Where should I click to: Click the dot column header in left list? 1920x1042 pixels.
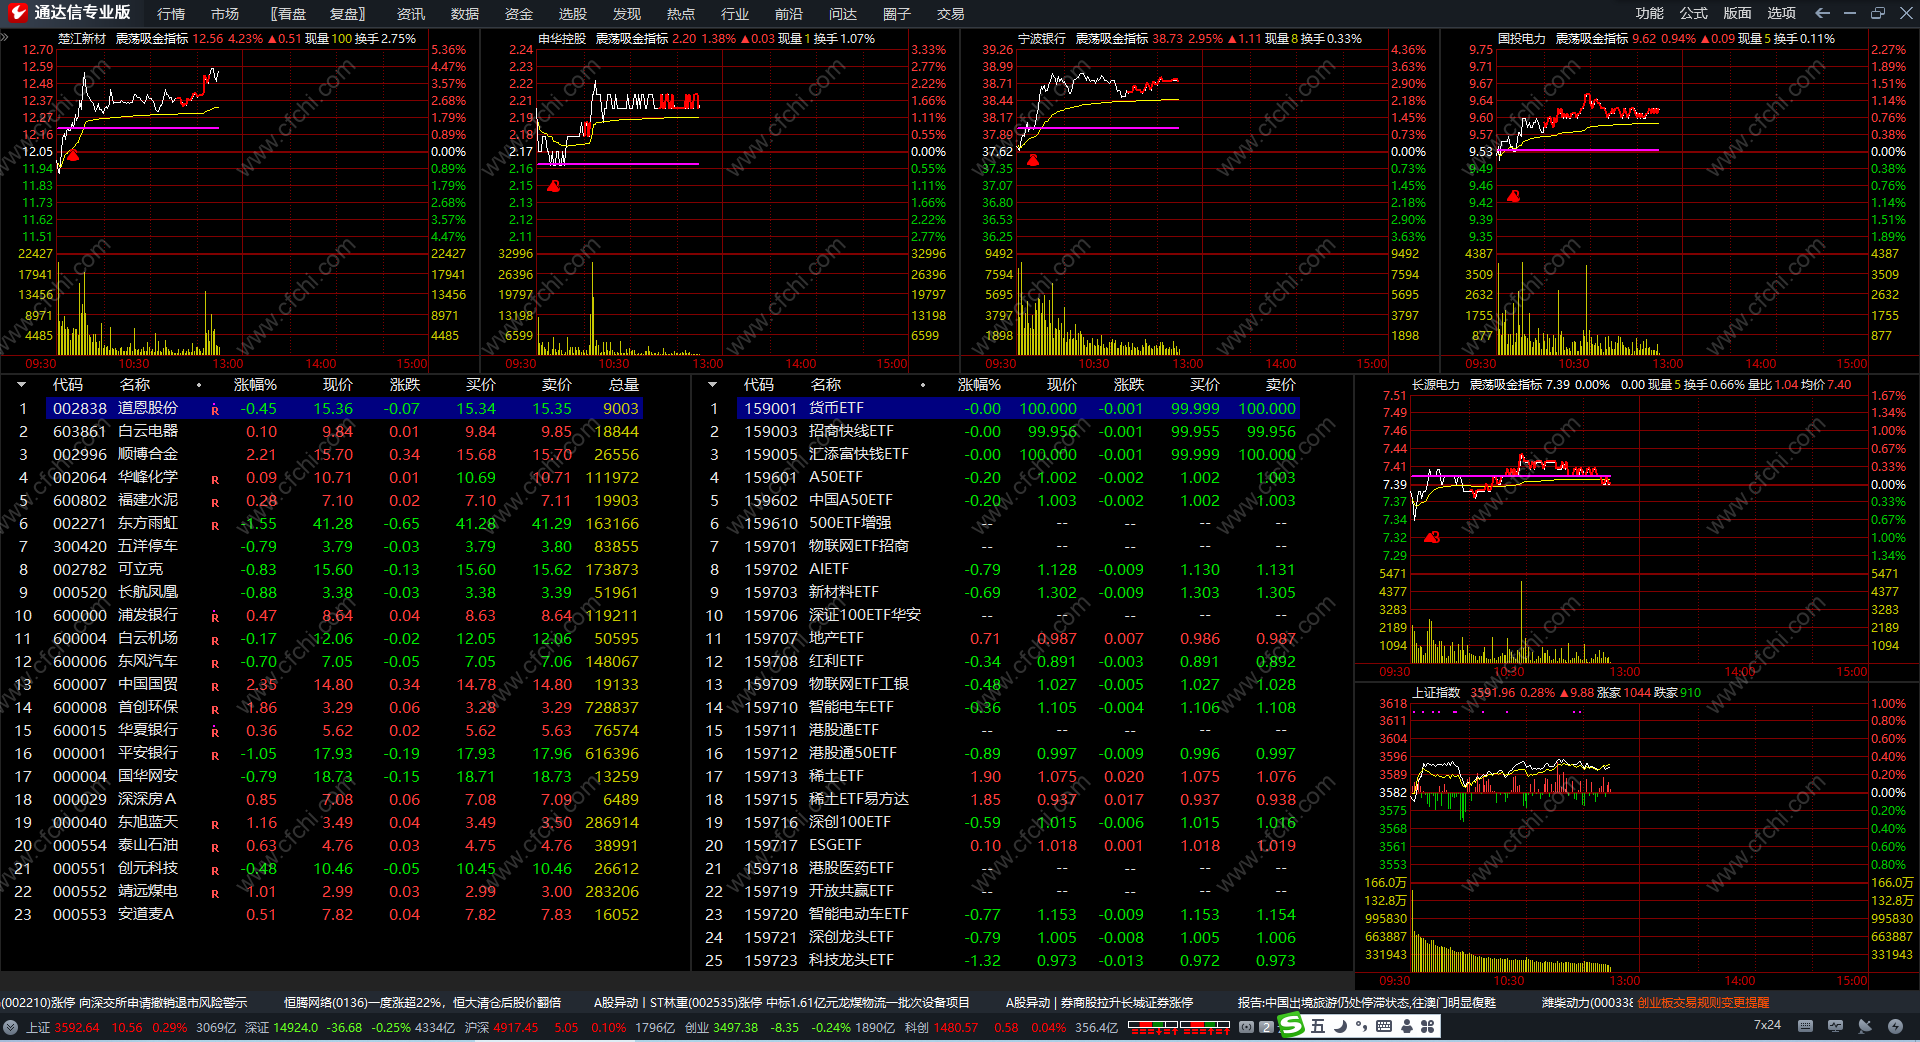point(199,385)
